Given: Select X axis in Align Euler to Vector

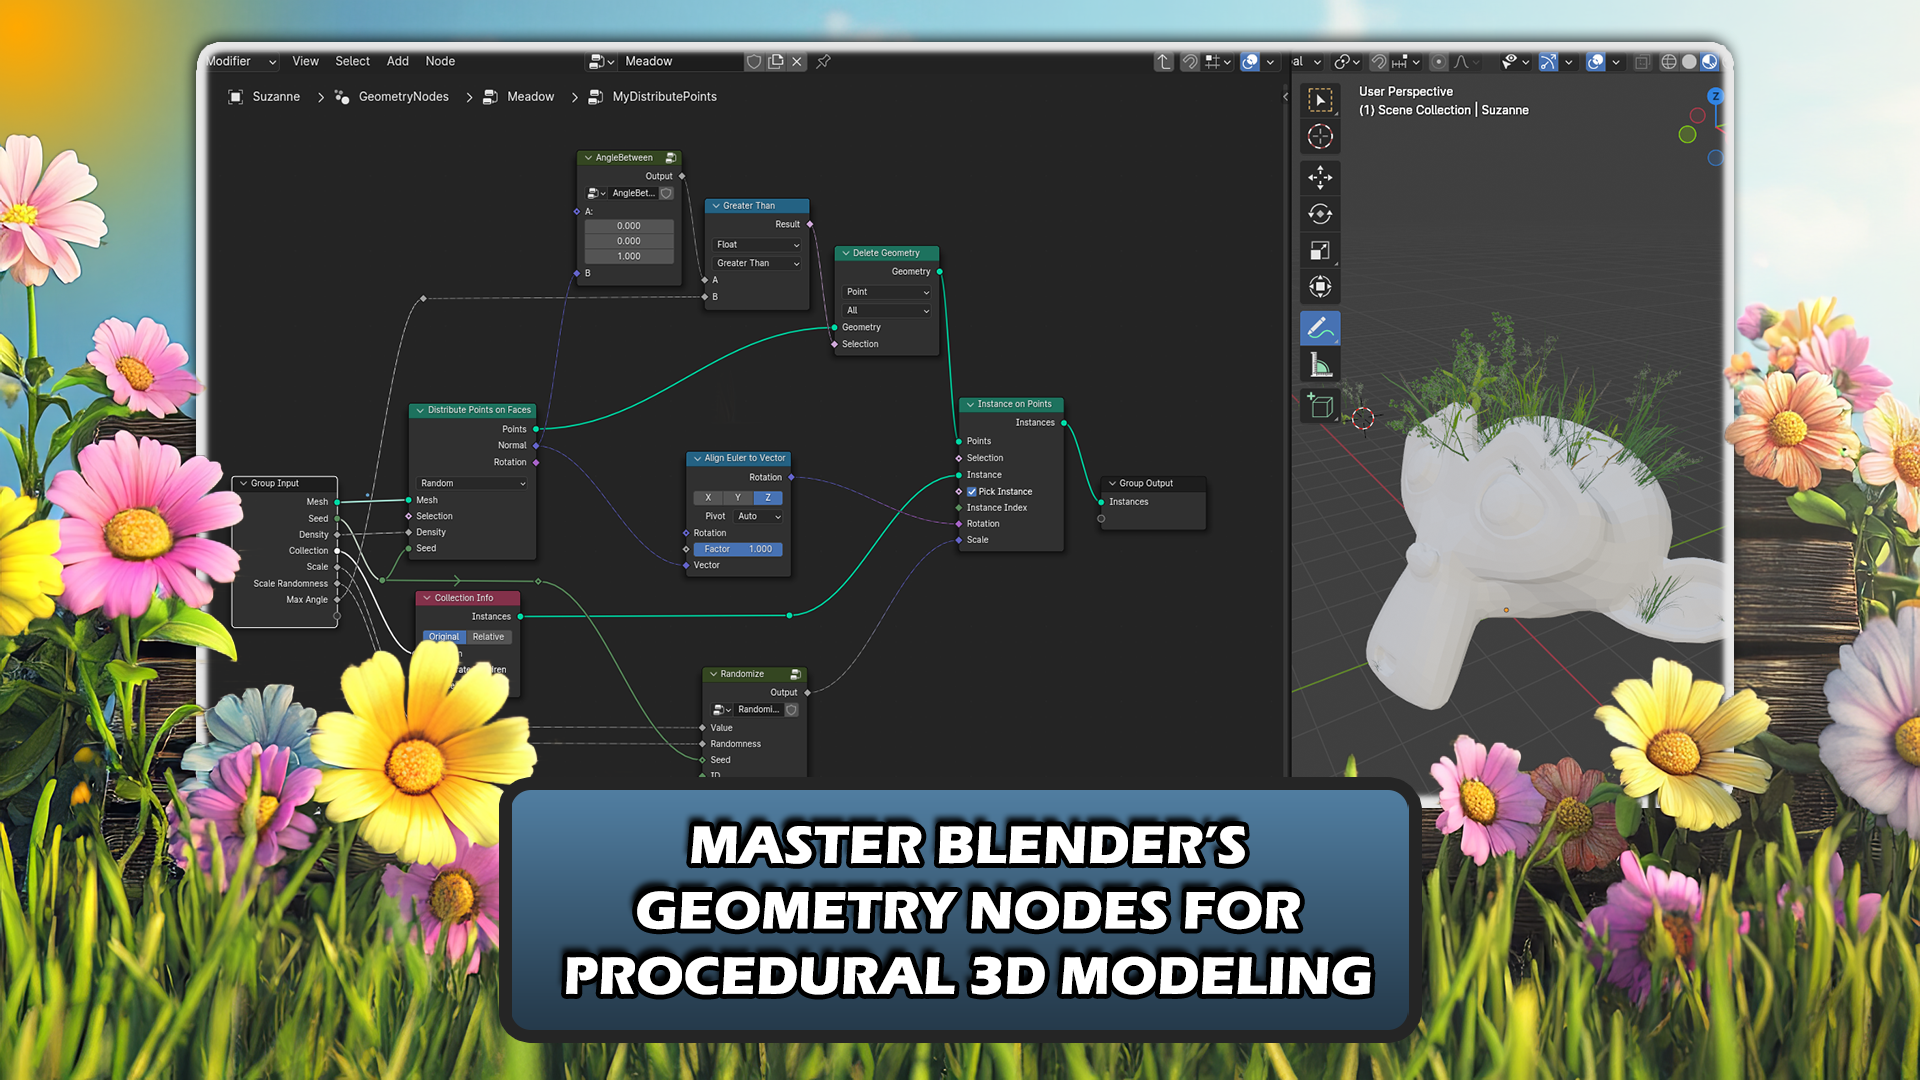Looking at the screenshot, I should tap(708, 498).
